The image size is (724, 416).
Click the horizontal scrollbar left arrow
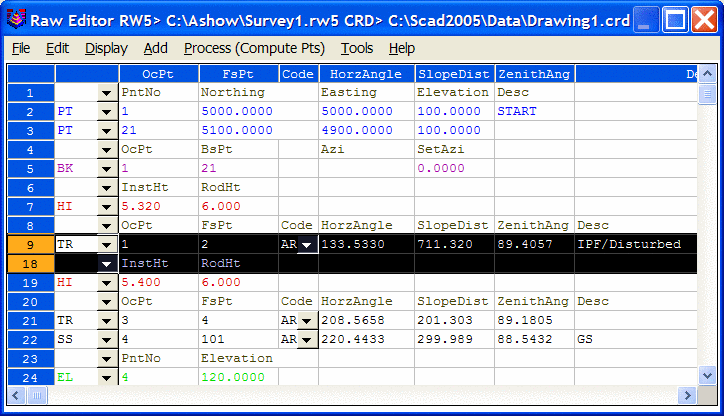16,395
